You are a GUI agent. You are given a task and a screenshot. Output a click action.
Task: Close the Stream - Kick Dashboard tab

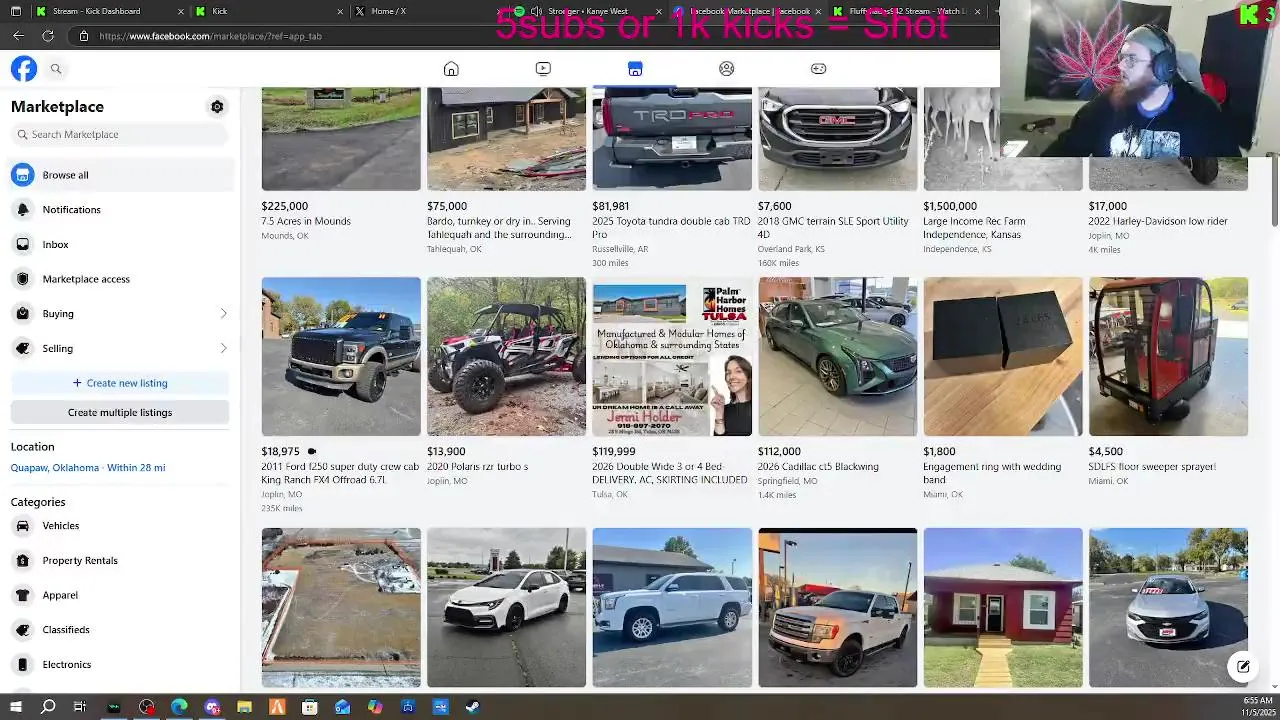click(181, 11)
